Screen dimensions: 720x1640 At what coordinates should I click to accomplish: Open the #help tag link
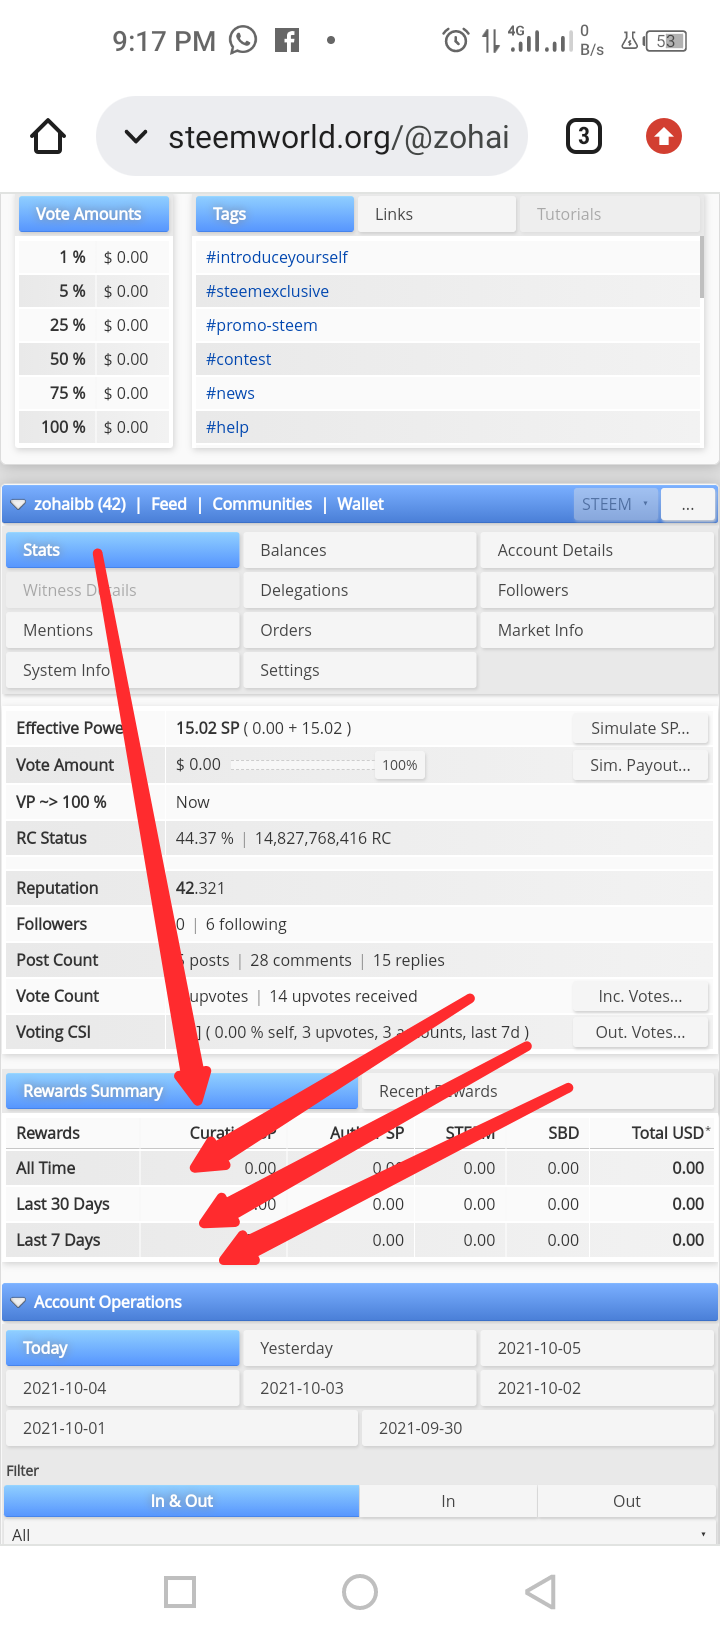227,427
